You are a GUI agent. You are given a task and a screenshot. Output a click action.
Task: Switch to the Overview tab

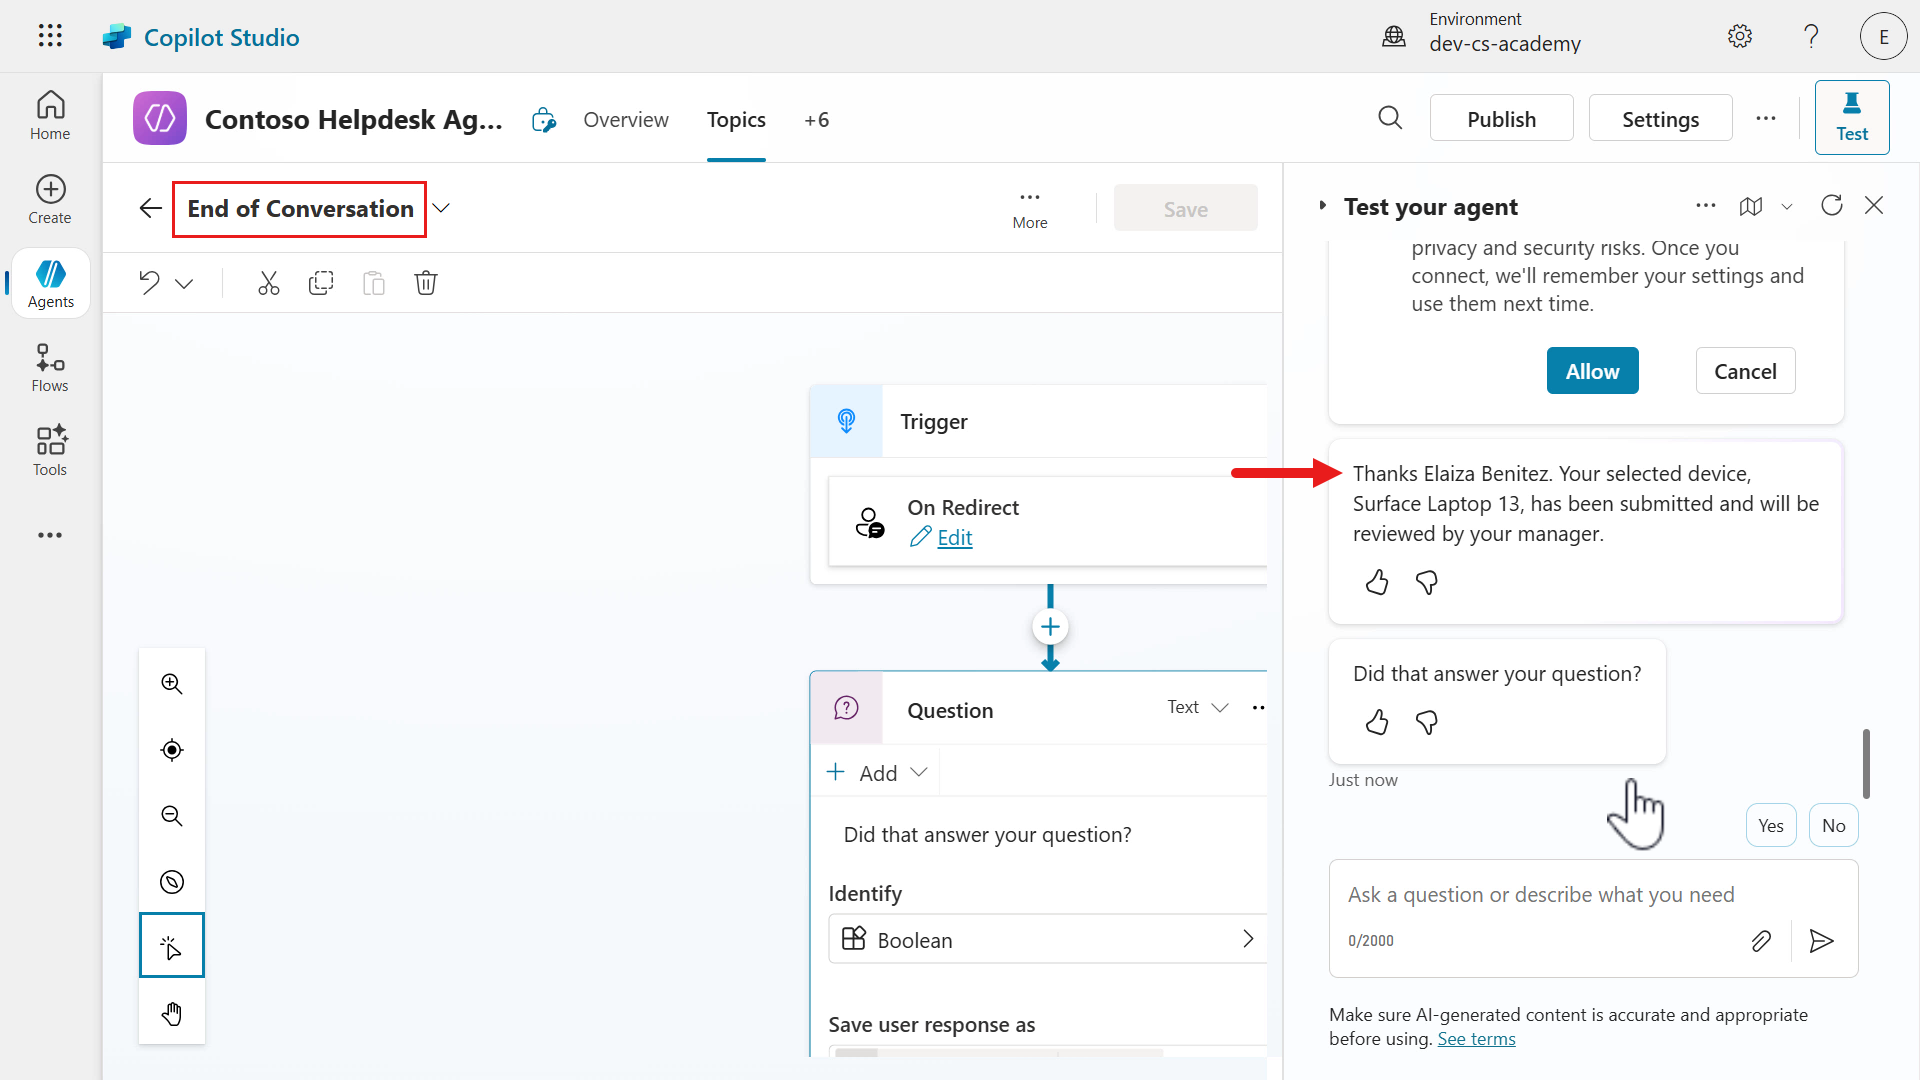[626, 120]
